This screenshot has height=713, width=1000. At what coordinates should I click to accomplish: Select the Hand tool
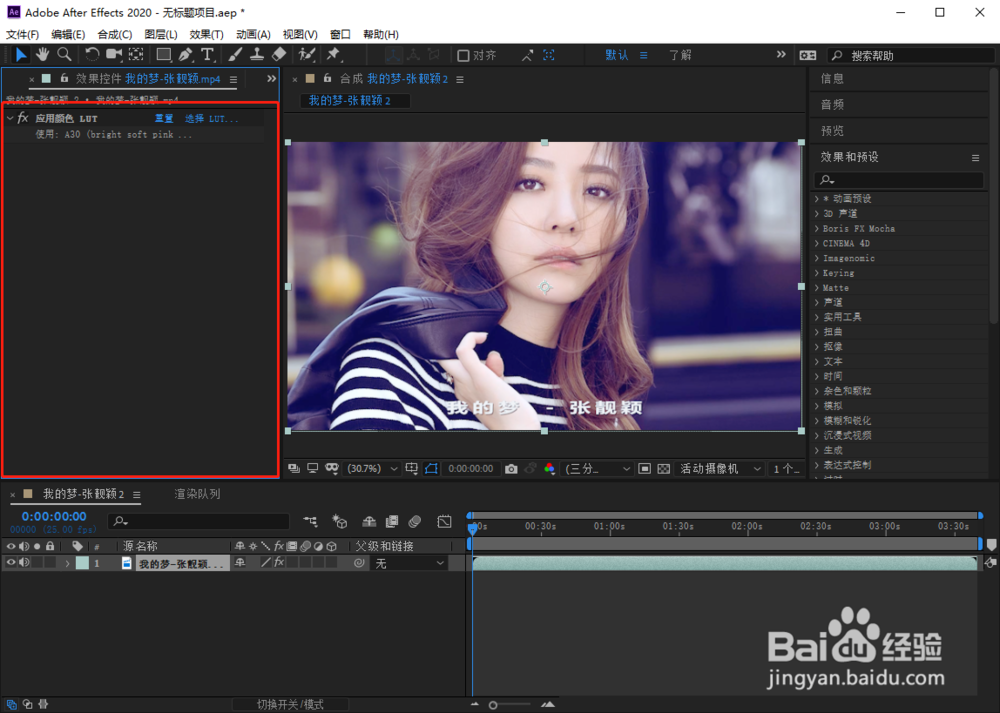pyautogui.click(x=43, y=55)
